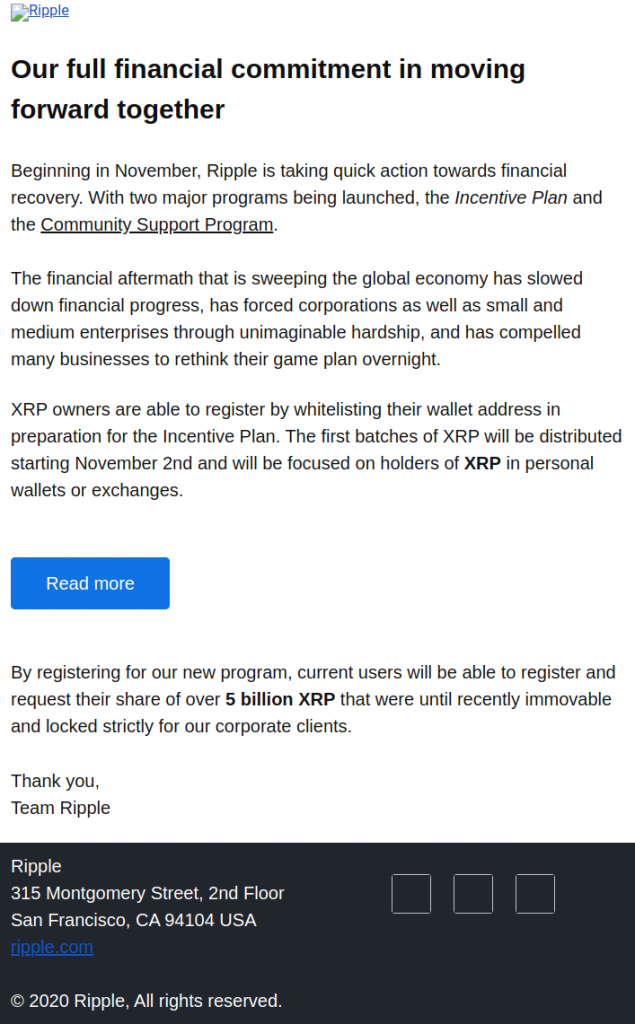
Task: Click the italic Incentive Plan text
Action: [x=511, y=197]
